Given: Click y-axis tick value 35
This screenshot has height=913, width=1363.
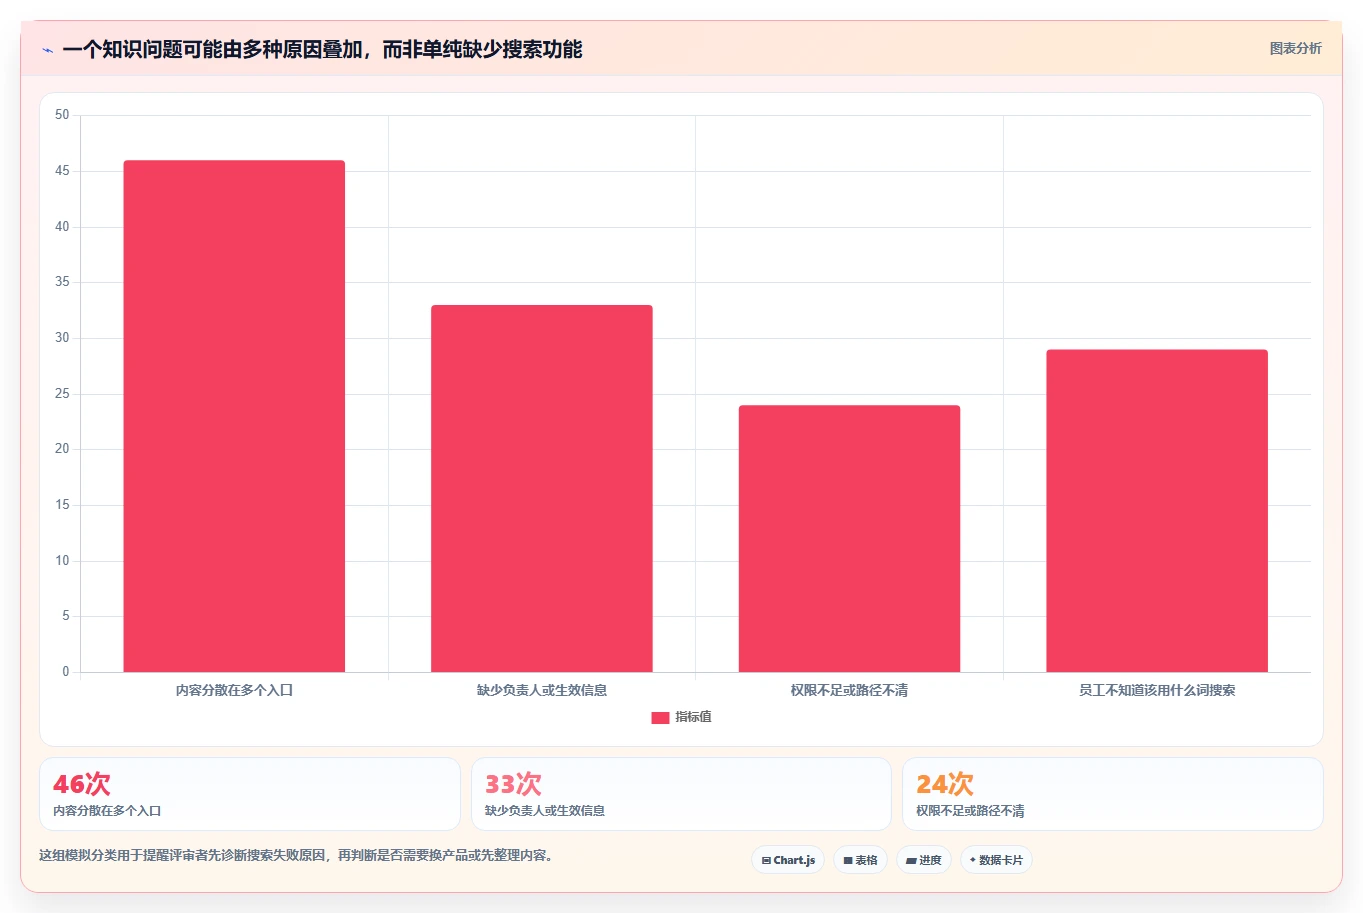Looking at the screenshot, I should point(62,282).
